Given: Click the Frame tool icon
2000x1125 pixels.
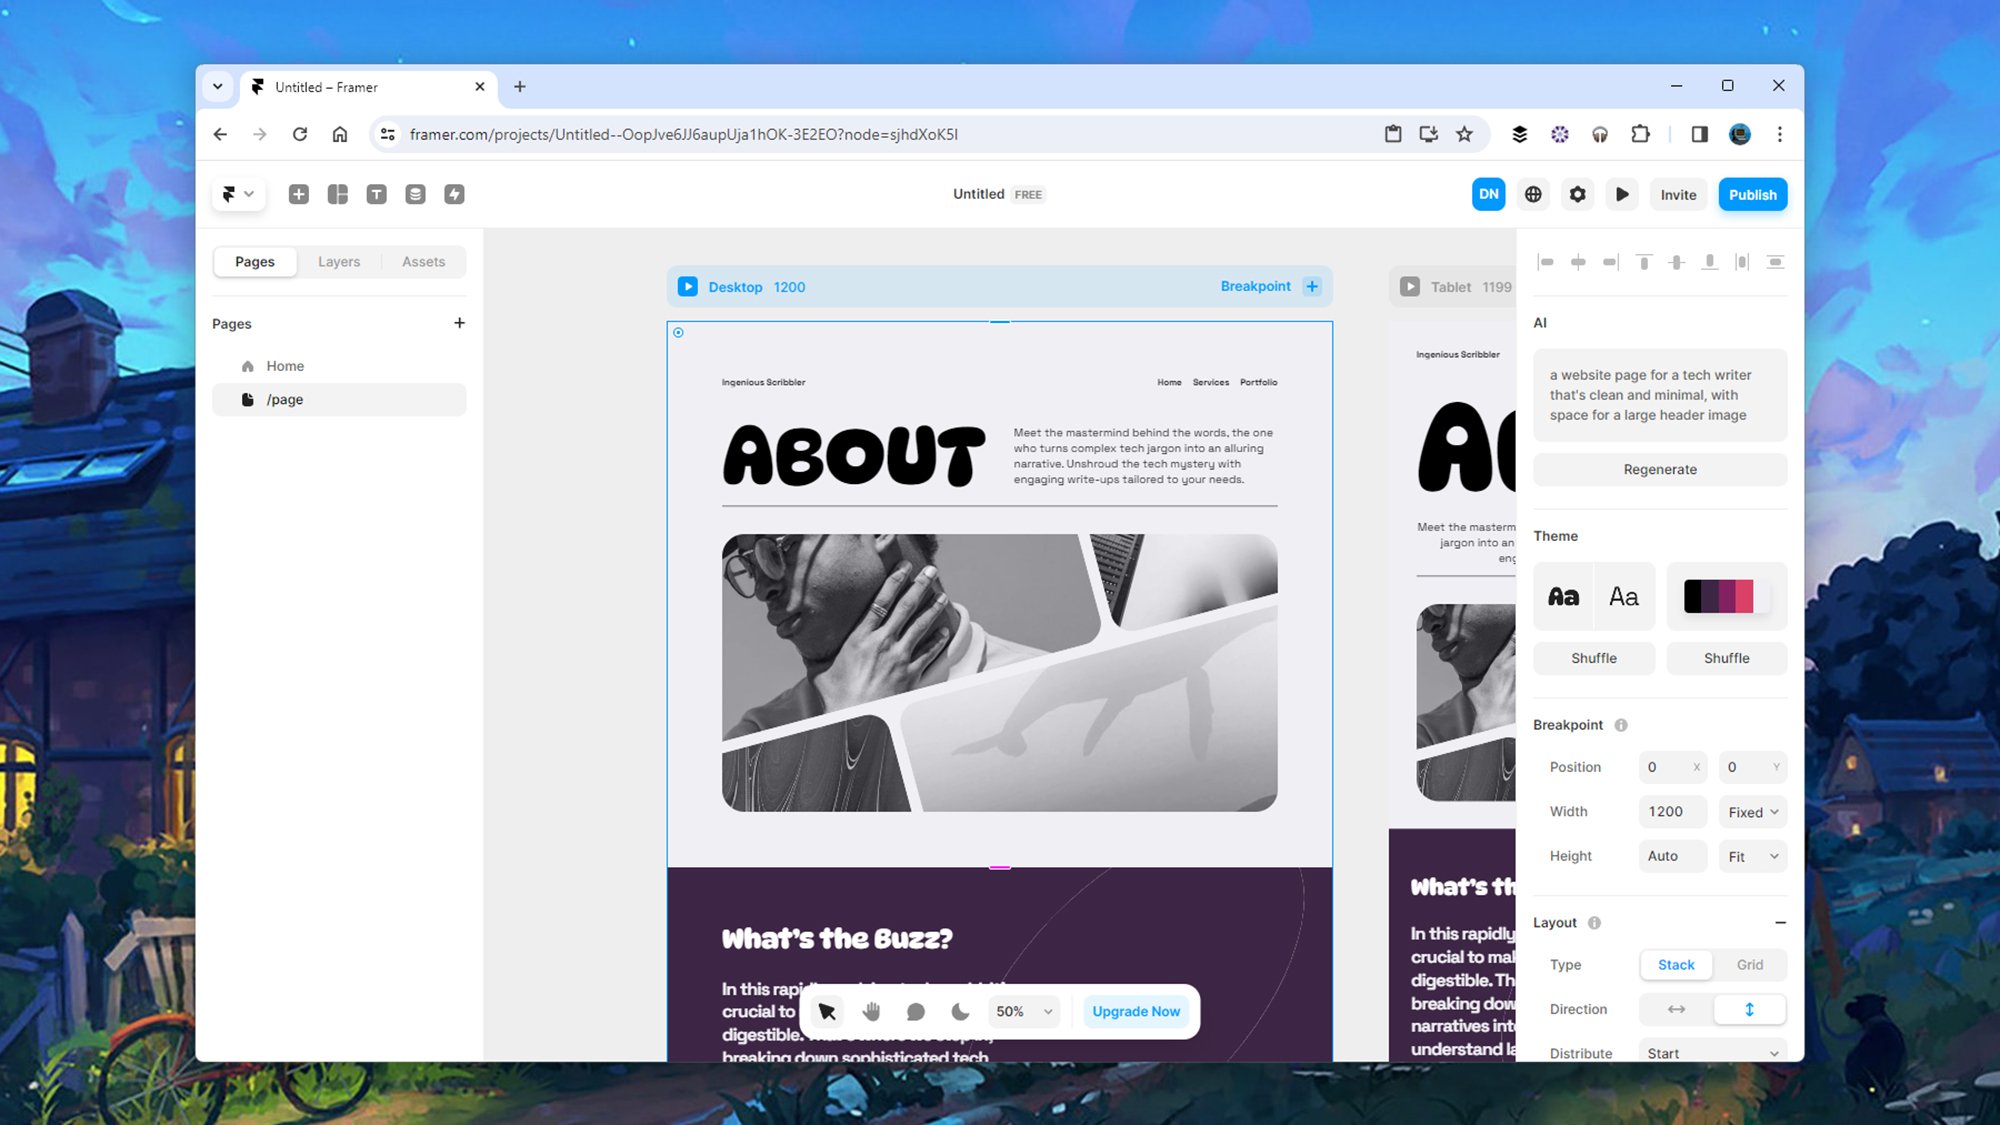Looking at the screenshot, I should point(338,194).
